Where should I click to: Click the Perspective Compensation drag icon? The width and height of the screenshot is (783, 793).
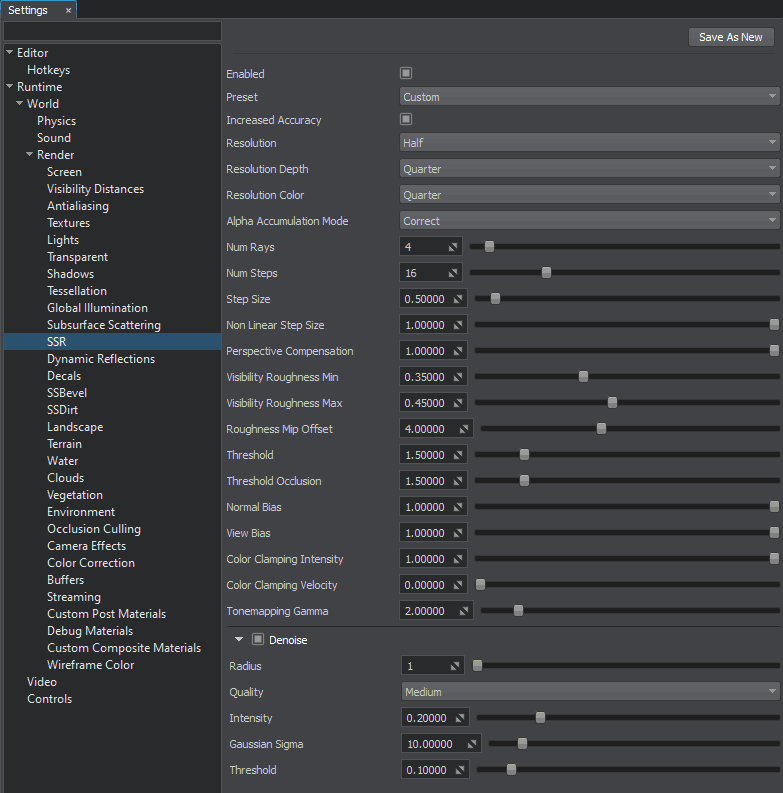pos(458,351)
